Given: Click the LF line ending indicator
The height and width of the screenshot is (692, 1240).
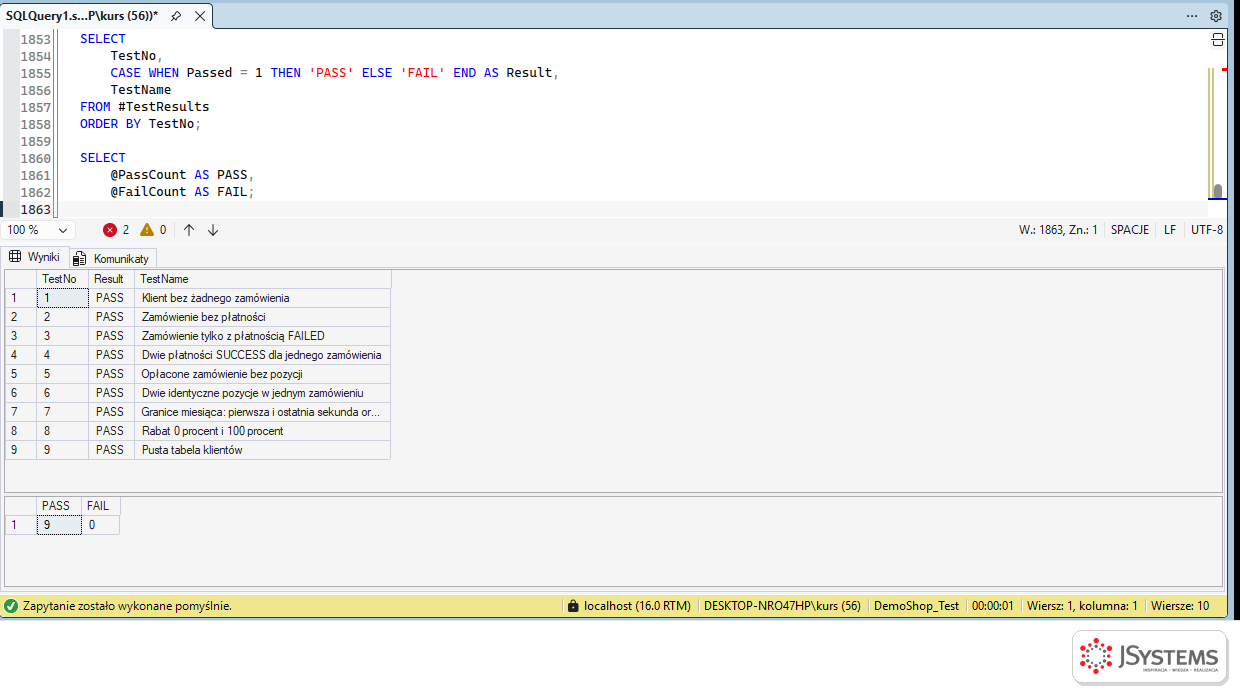Looking at the screenshot, I should [1170, 230].
